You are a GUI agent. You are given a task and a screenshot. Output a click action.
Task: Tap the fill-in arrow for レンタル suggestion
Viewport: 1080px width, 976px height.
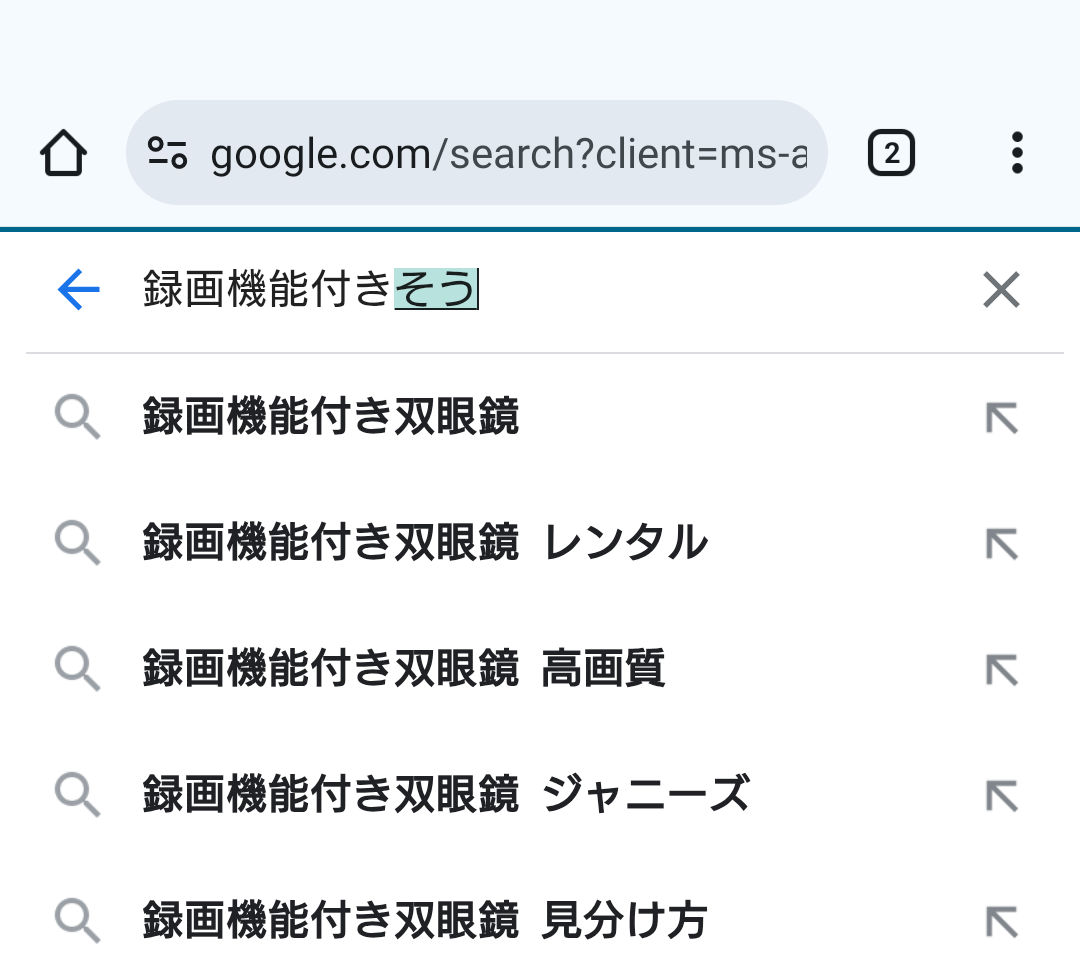click(1001, 544)
